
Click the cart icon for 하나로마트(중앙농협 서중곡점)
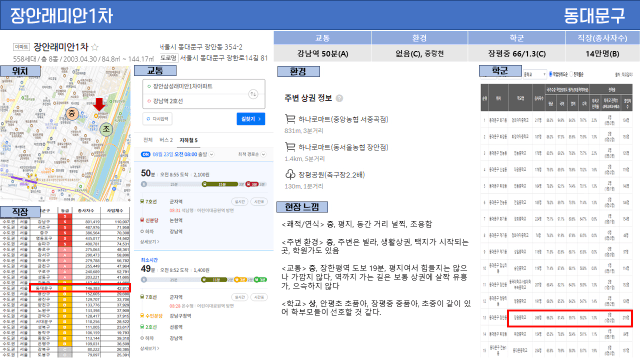(x=290, y=119)
